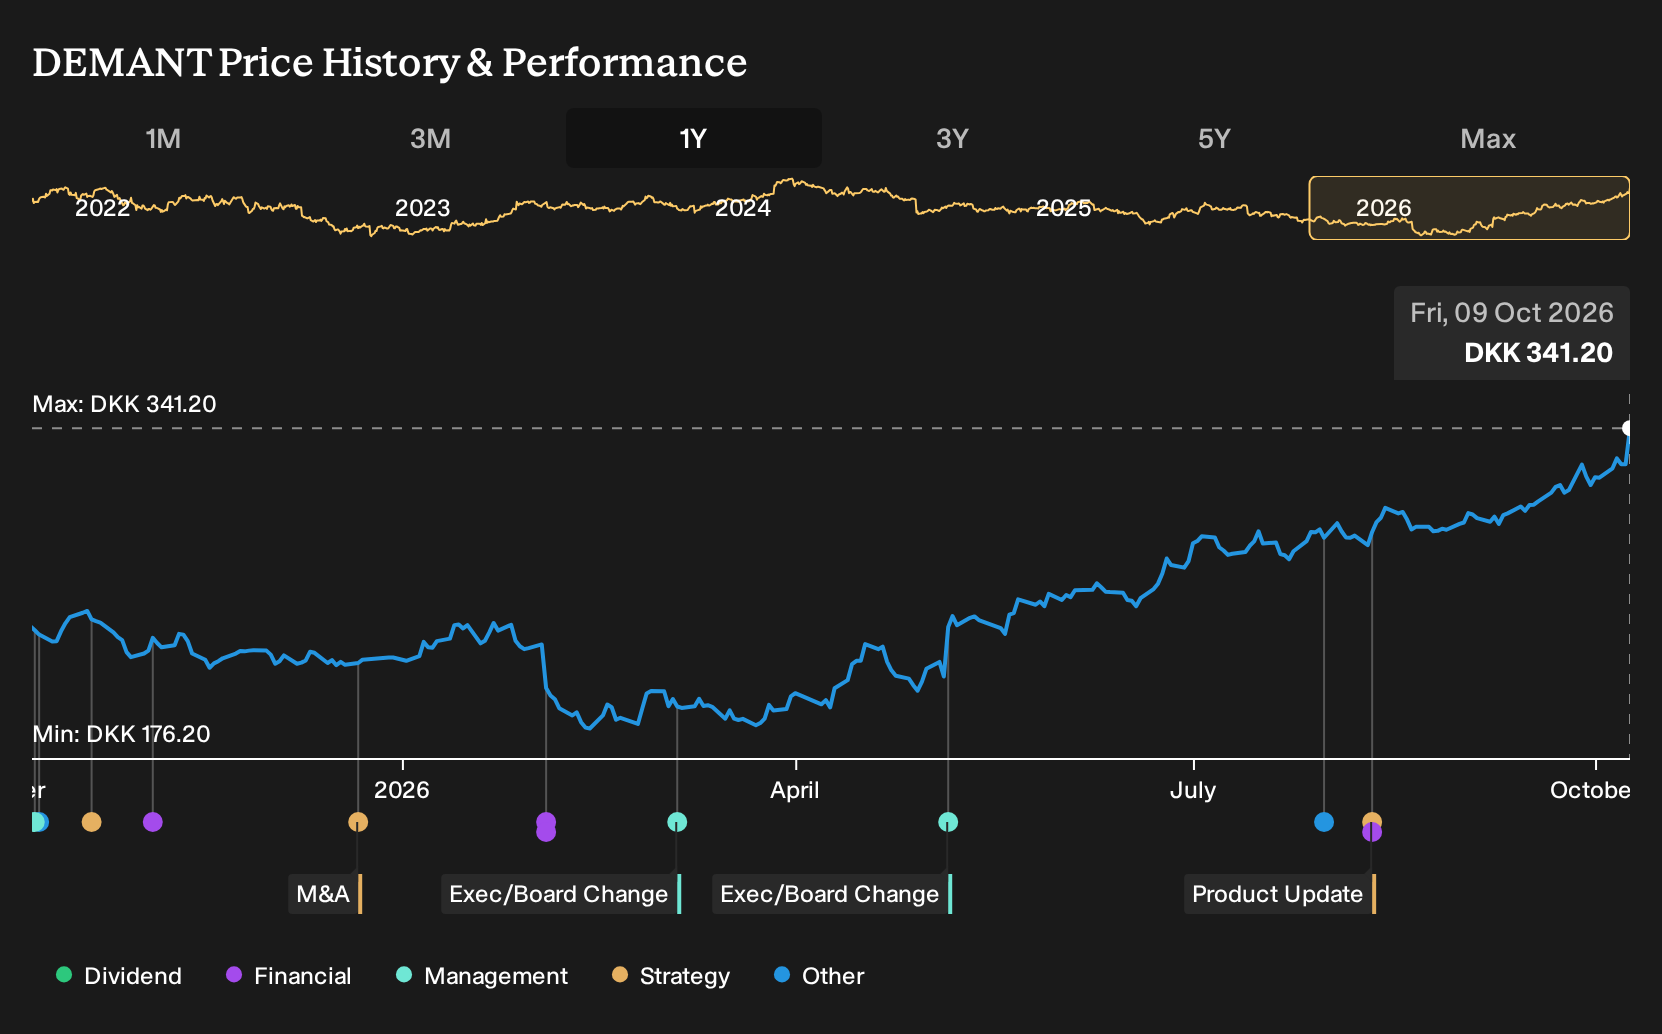Select the 1M time range tab
Viewport: 1662px width, 1034px height.
[163, 138]
